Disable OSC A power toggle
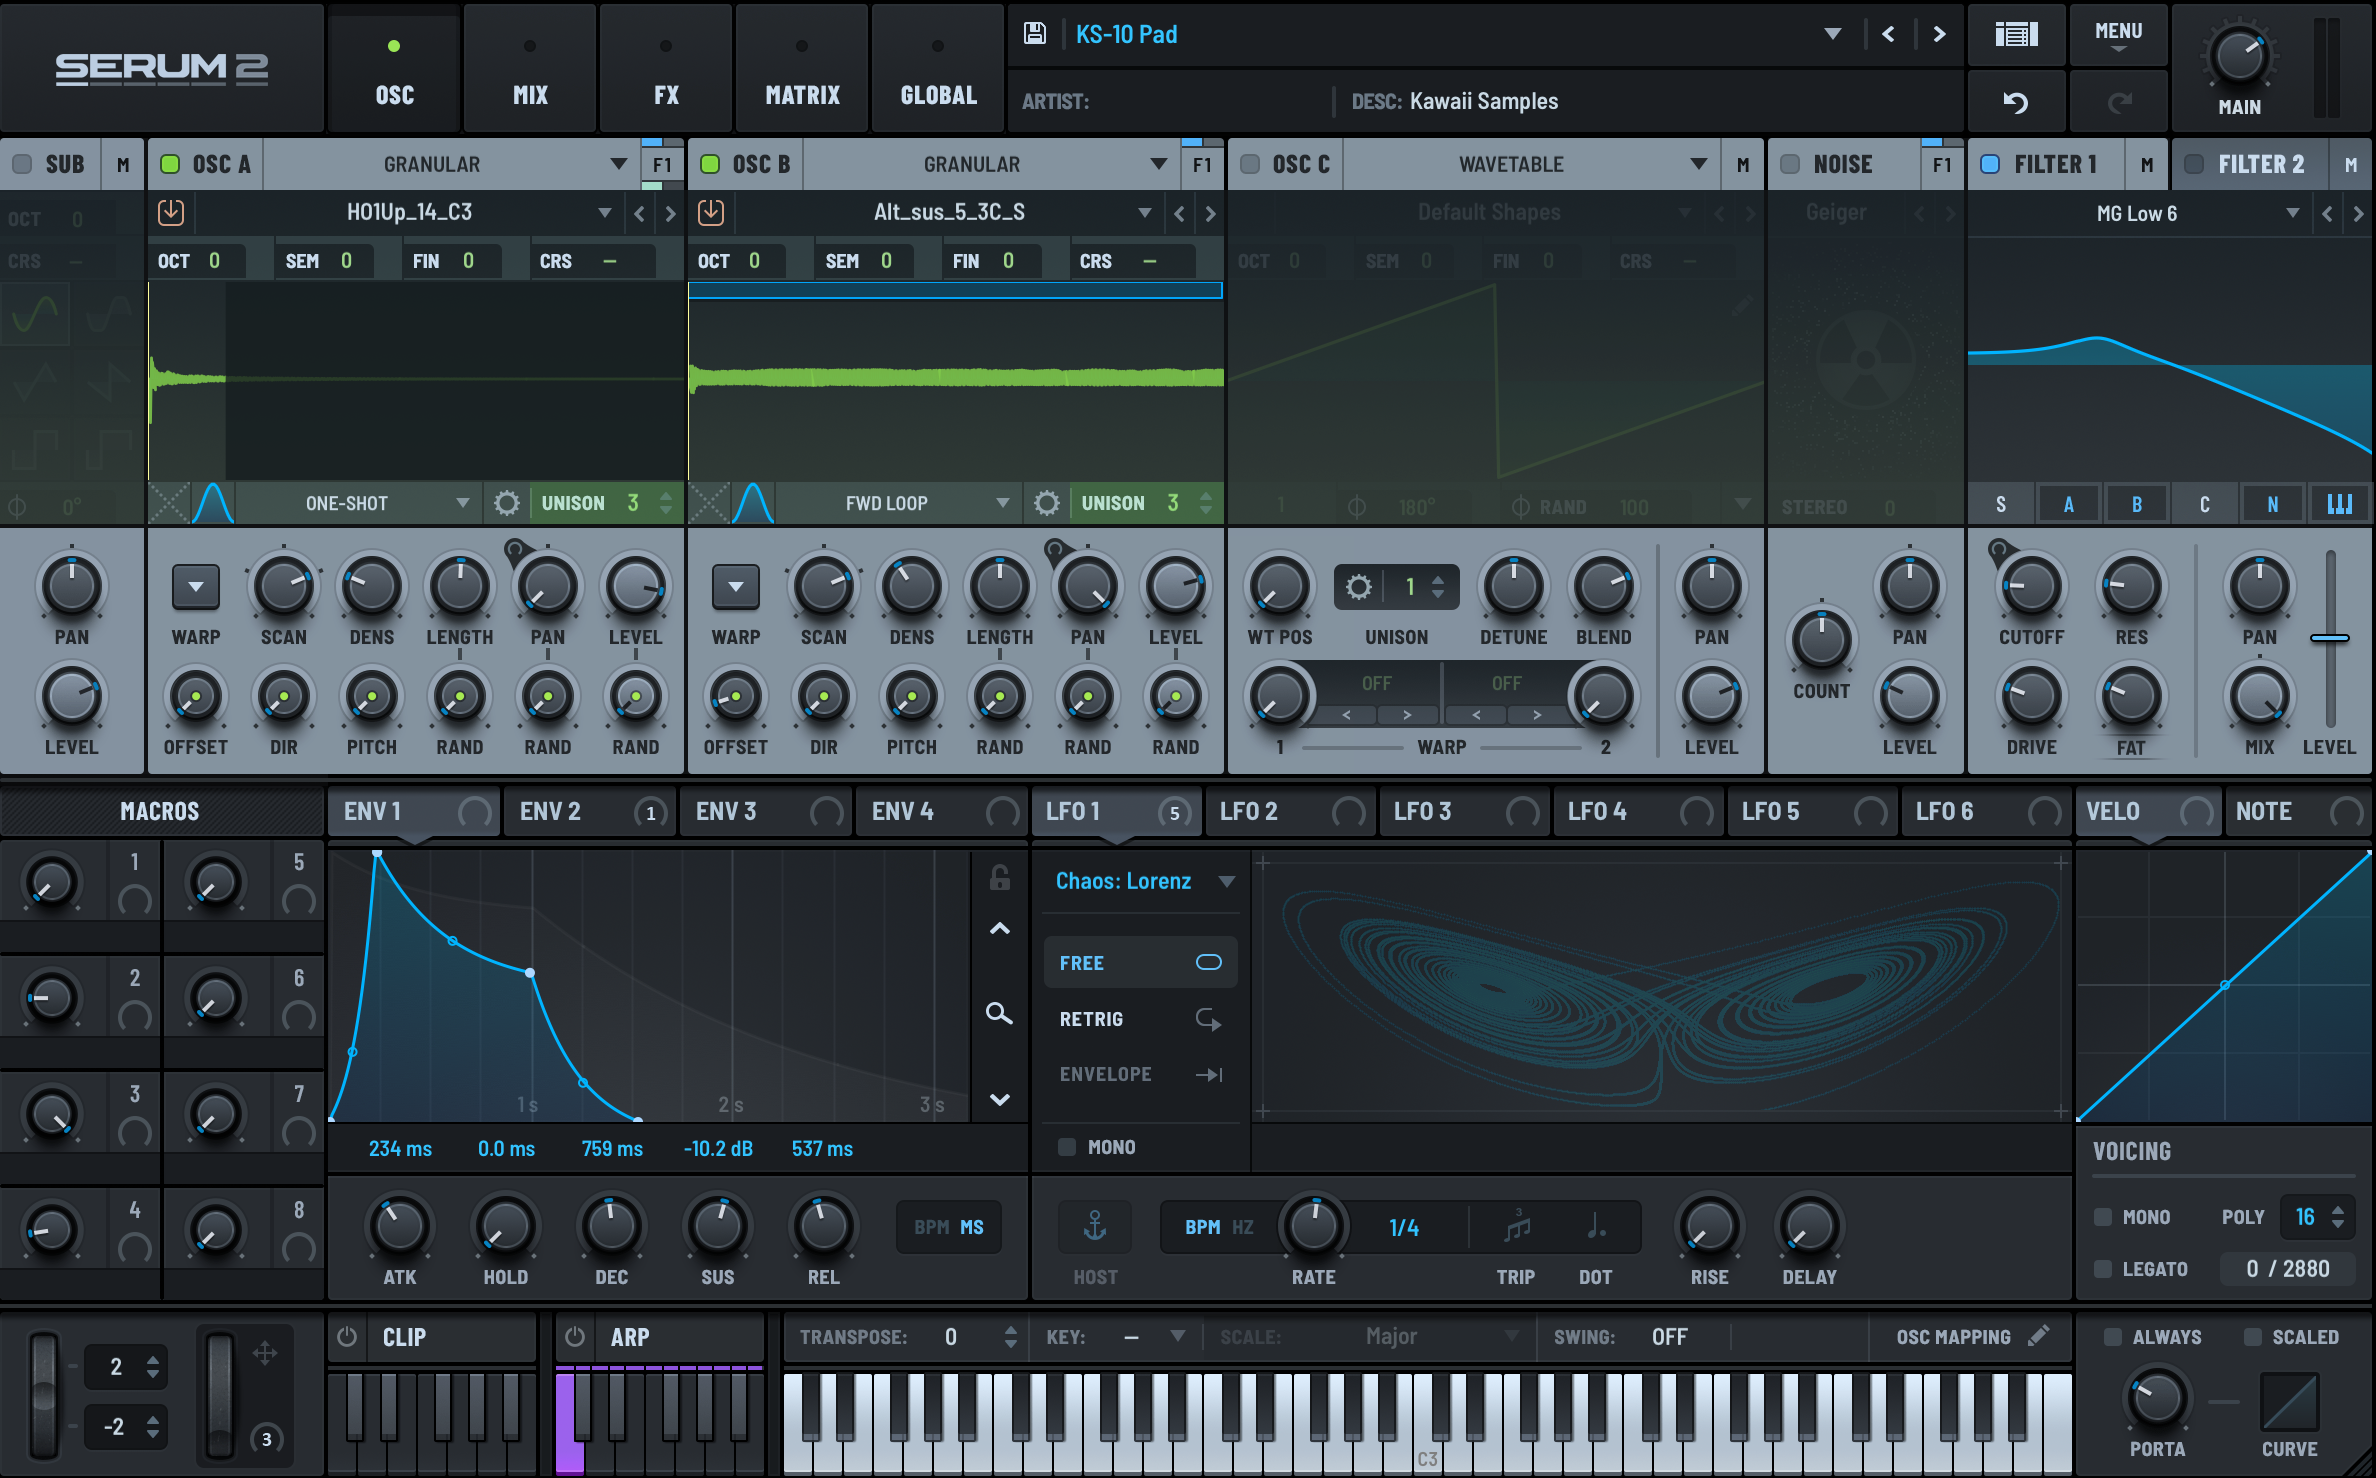2376x1478 pixels. [170, 164]
